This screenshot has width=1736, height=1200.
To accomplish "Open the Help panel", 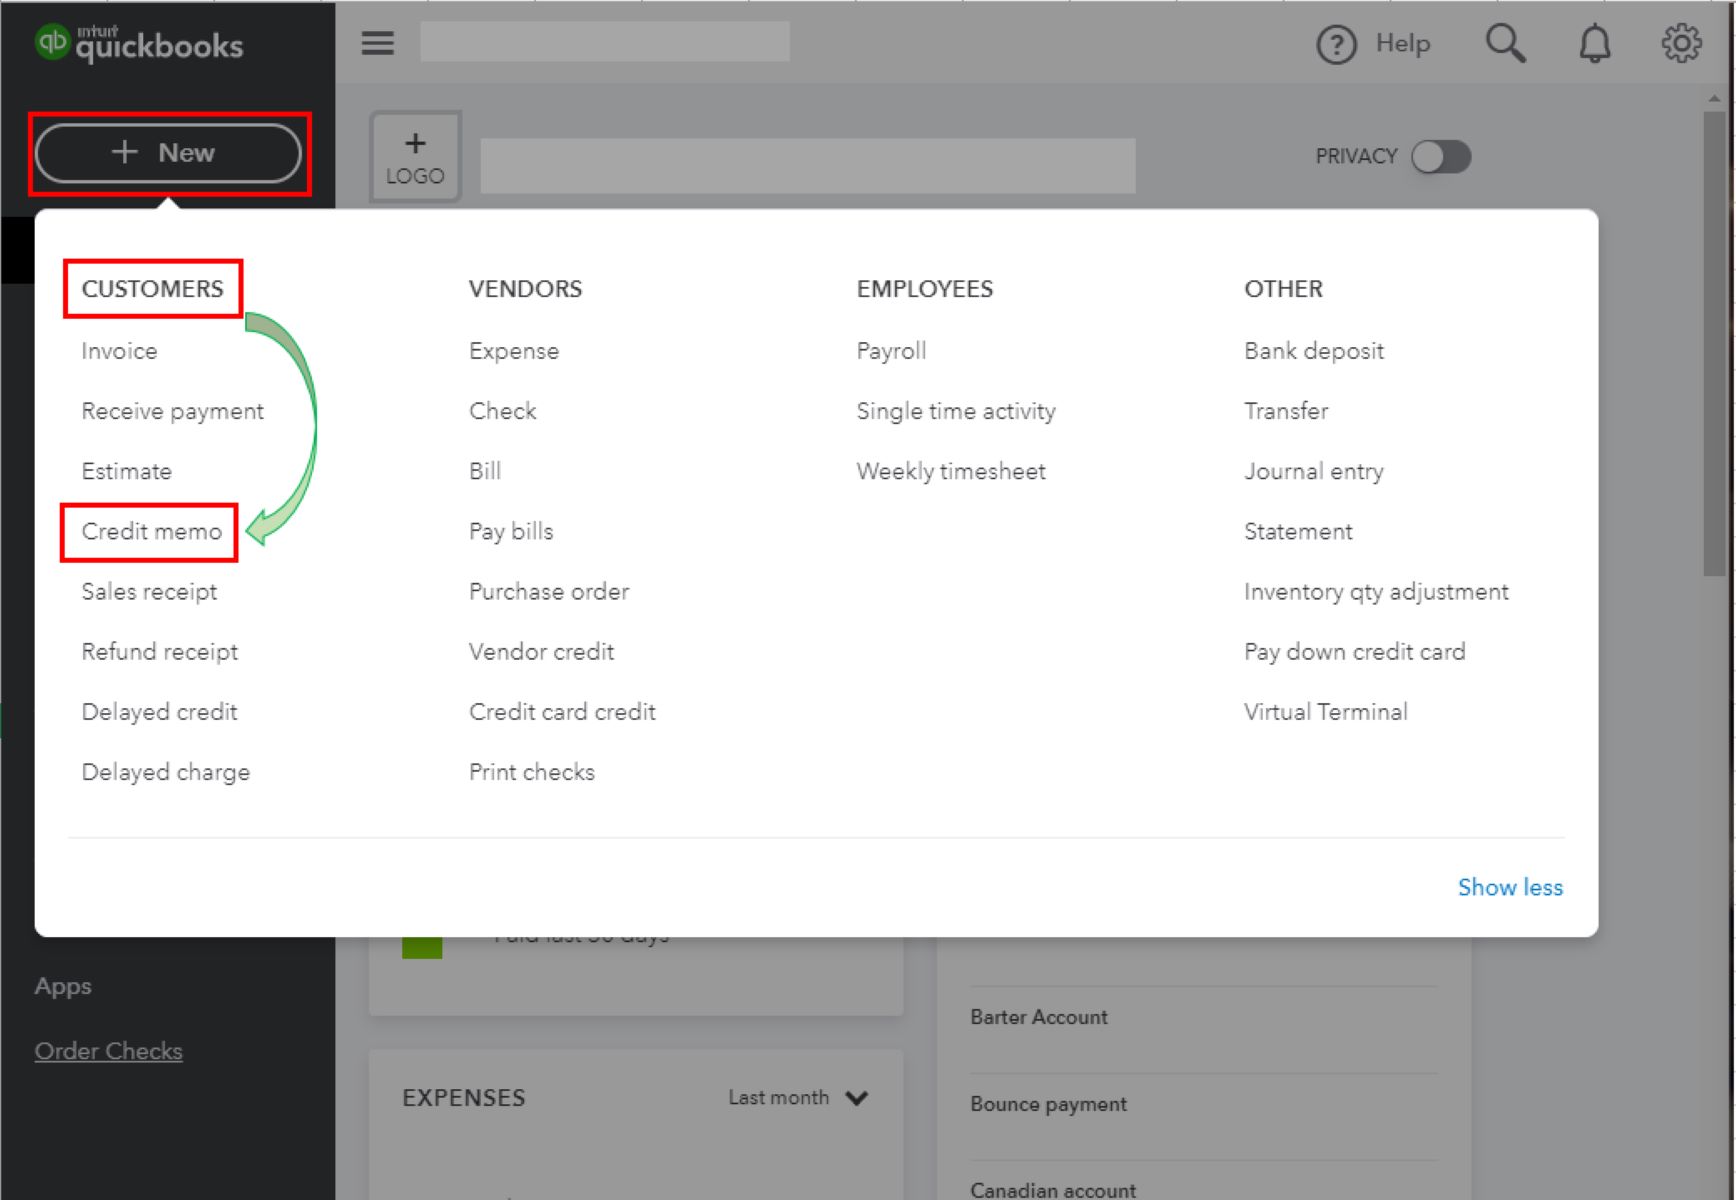I will pyautogui.click(x=1373, y=43).
